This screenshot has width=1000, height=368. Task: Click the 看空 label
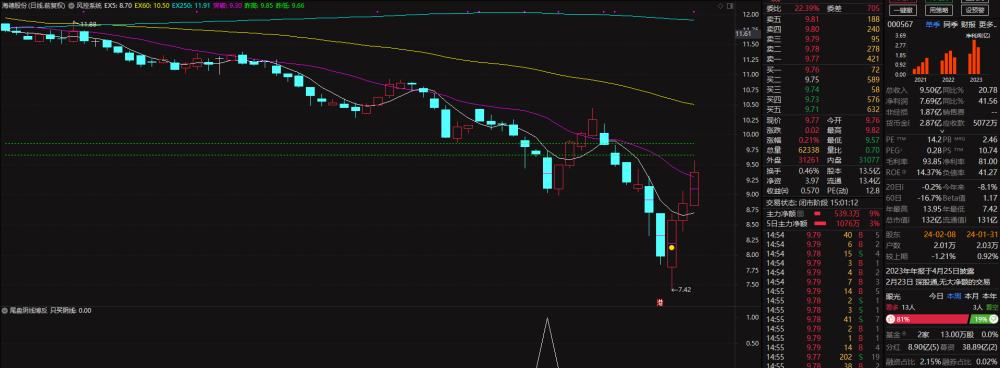(x=991, y=307)
